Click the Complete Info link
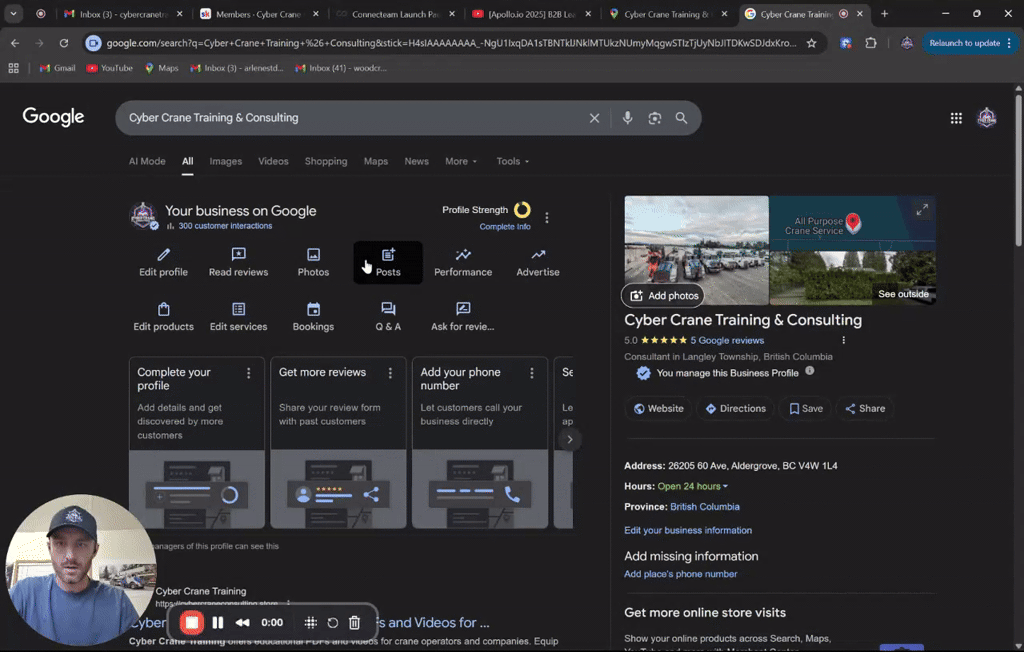 (x=505, y=227)
